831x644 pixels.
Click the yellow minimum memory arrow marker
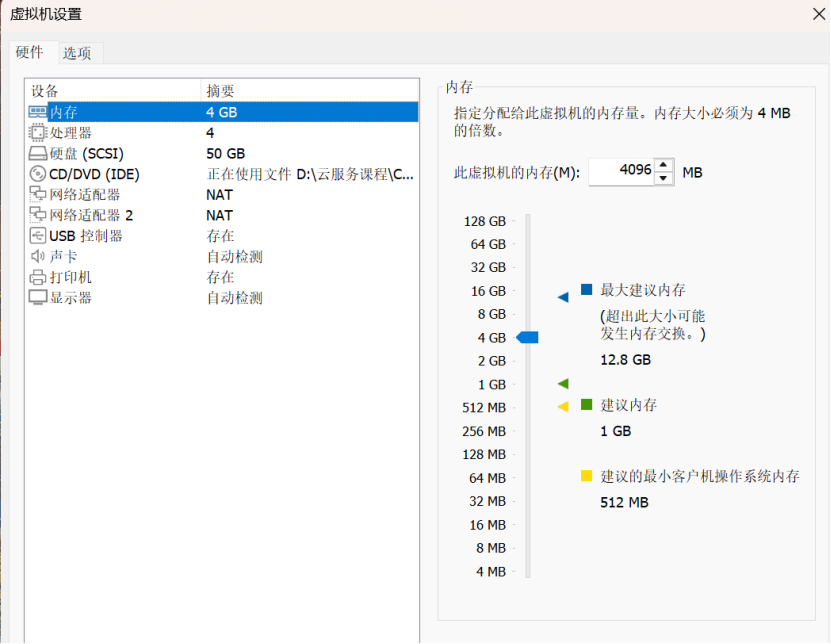563,407
